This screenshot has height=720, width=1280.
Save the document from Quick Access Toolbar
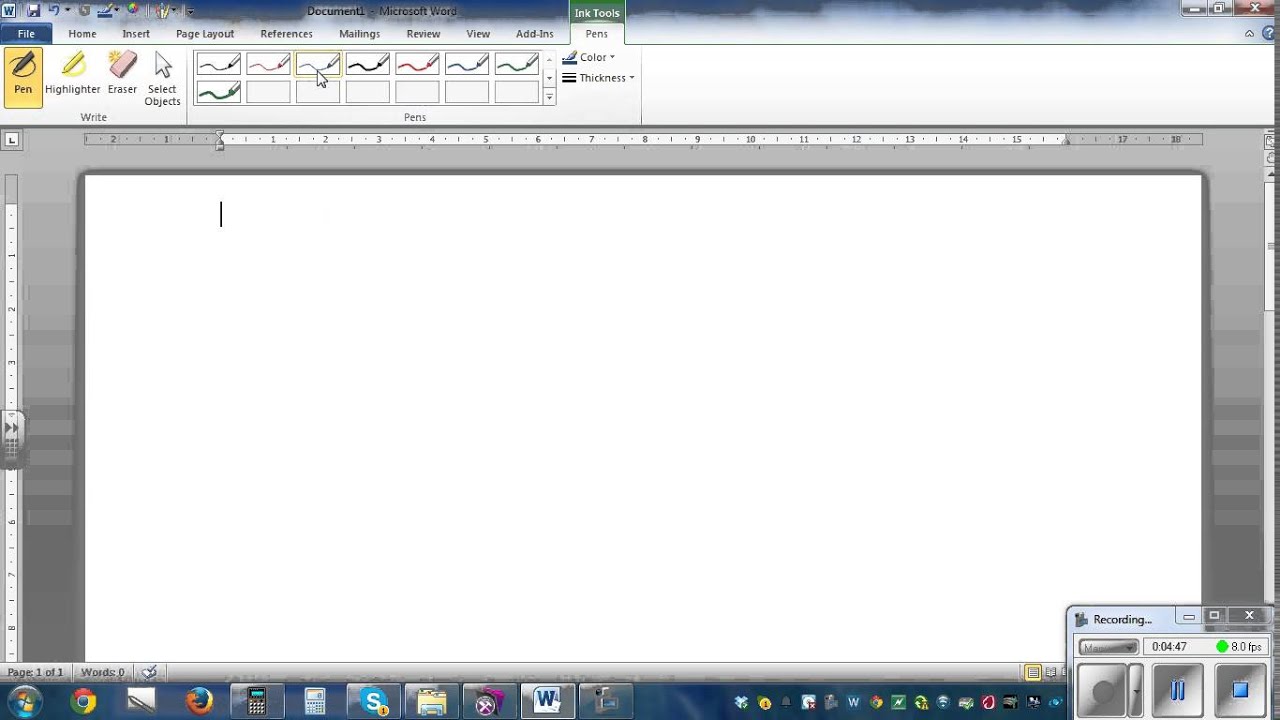pos(33,11)
